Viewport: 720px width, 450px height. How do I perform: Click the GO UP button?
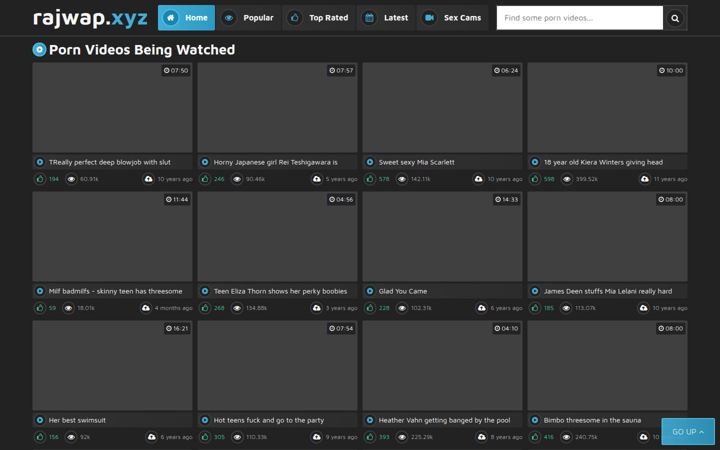tap(688, 432)
